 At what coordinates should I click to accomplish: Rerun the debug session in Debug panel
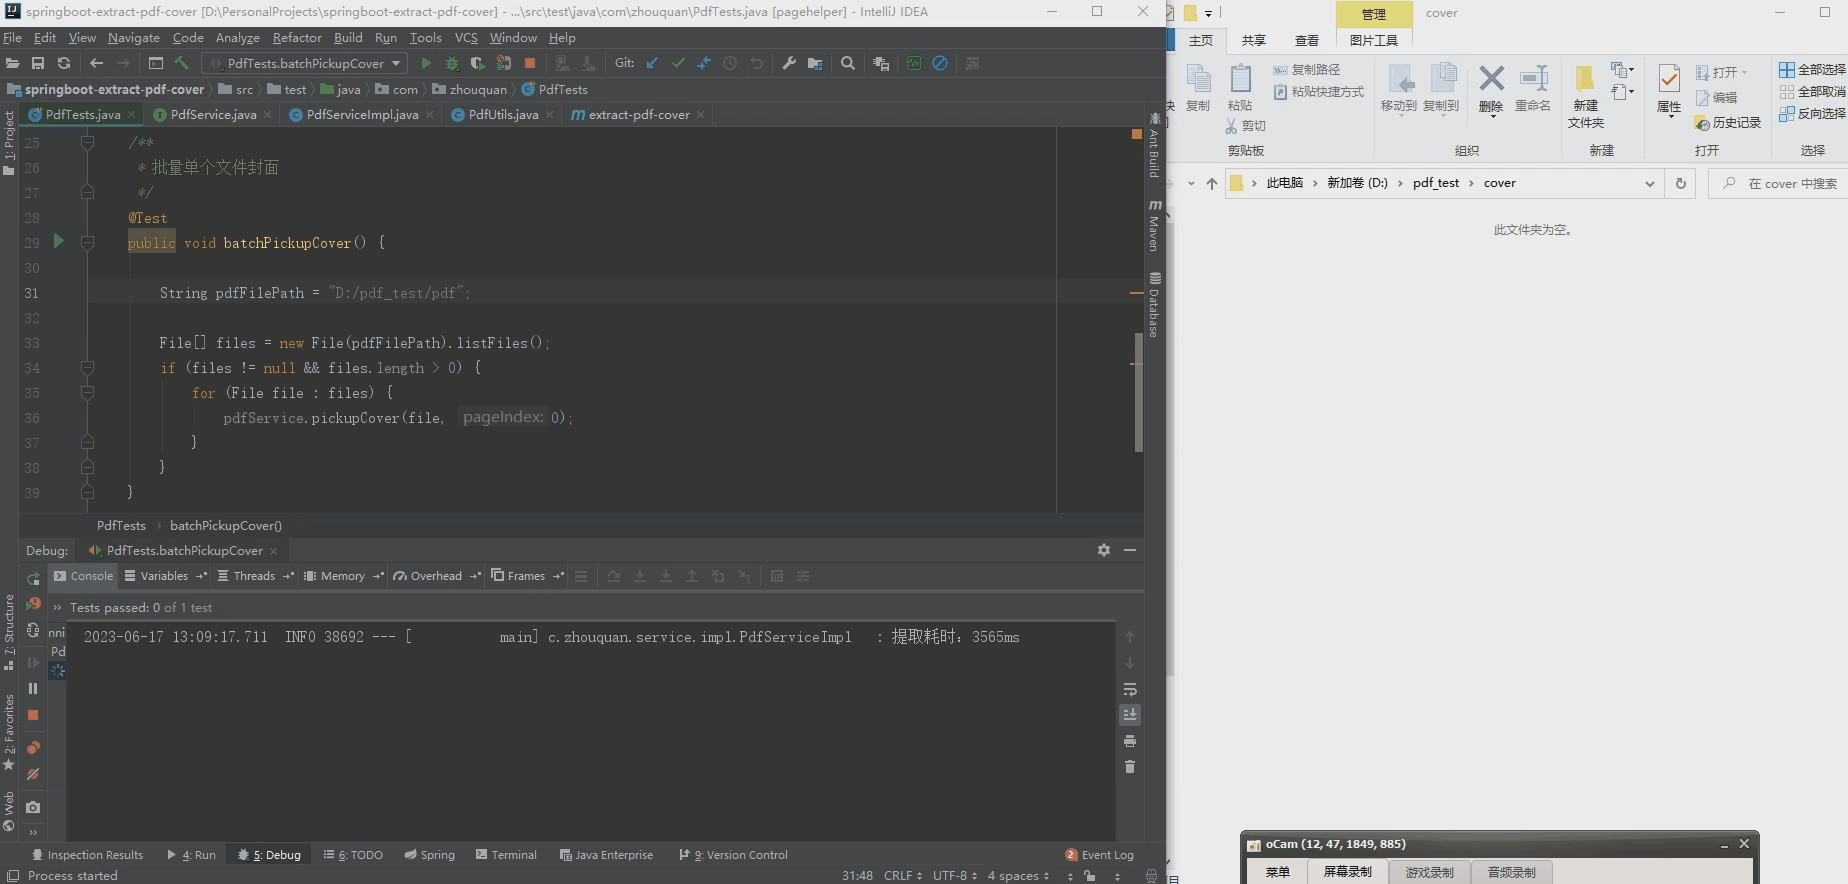click(33, 578)
